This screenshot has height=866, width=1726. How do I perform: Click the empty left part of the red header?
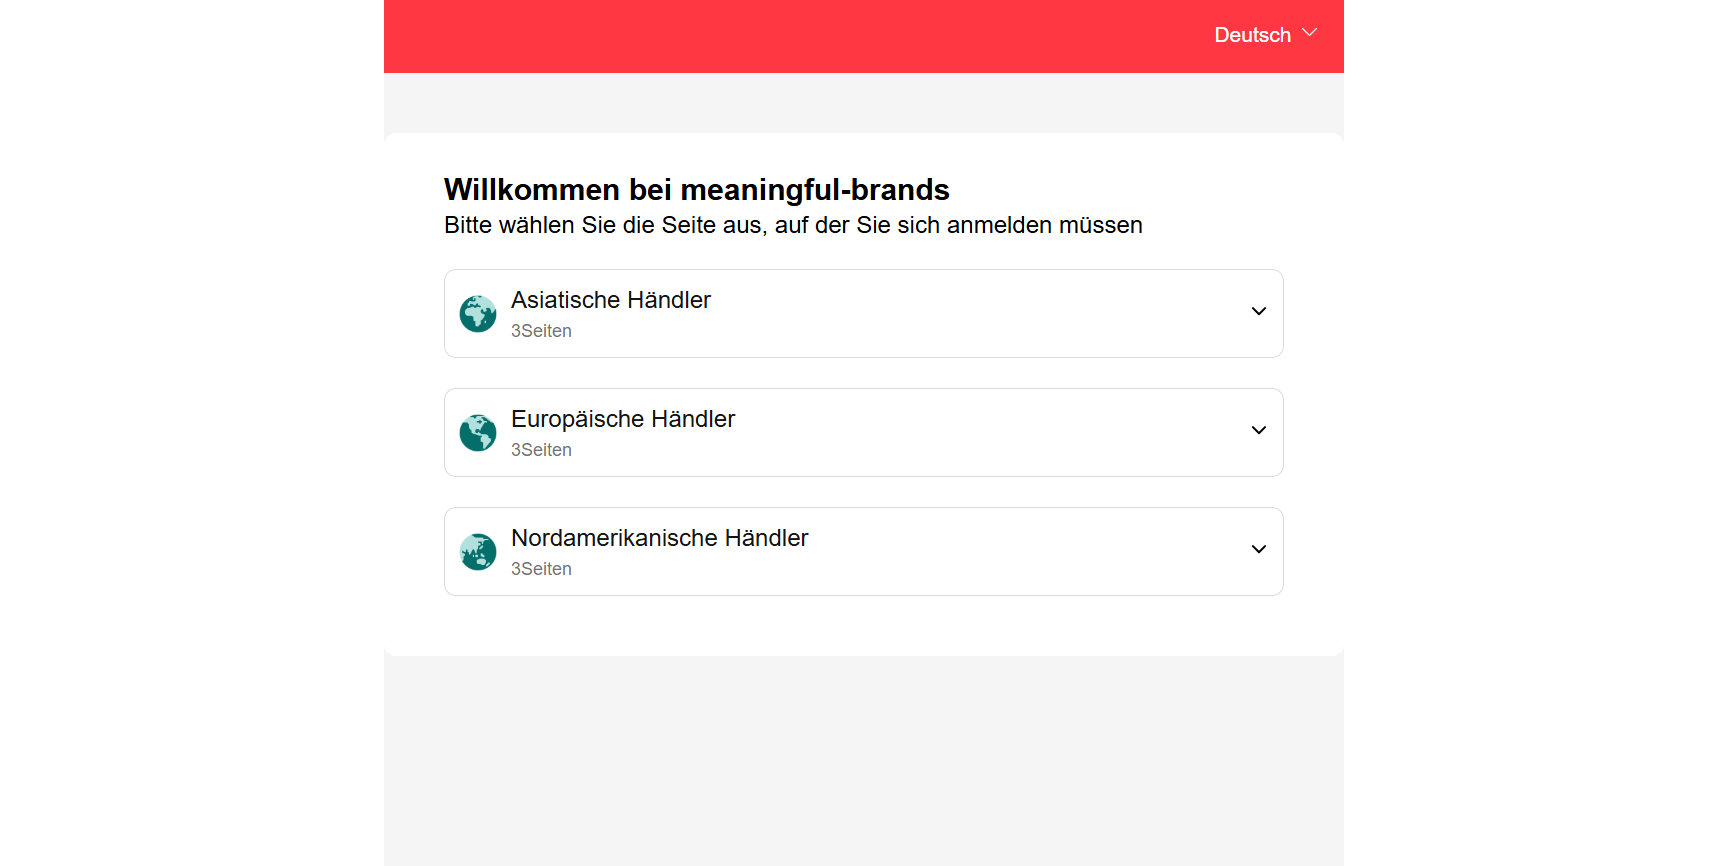(700, 36)
